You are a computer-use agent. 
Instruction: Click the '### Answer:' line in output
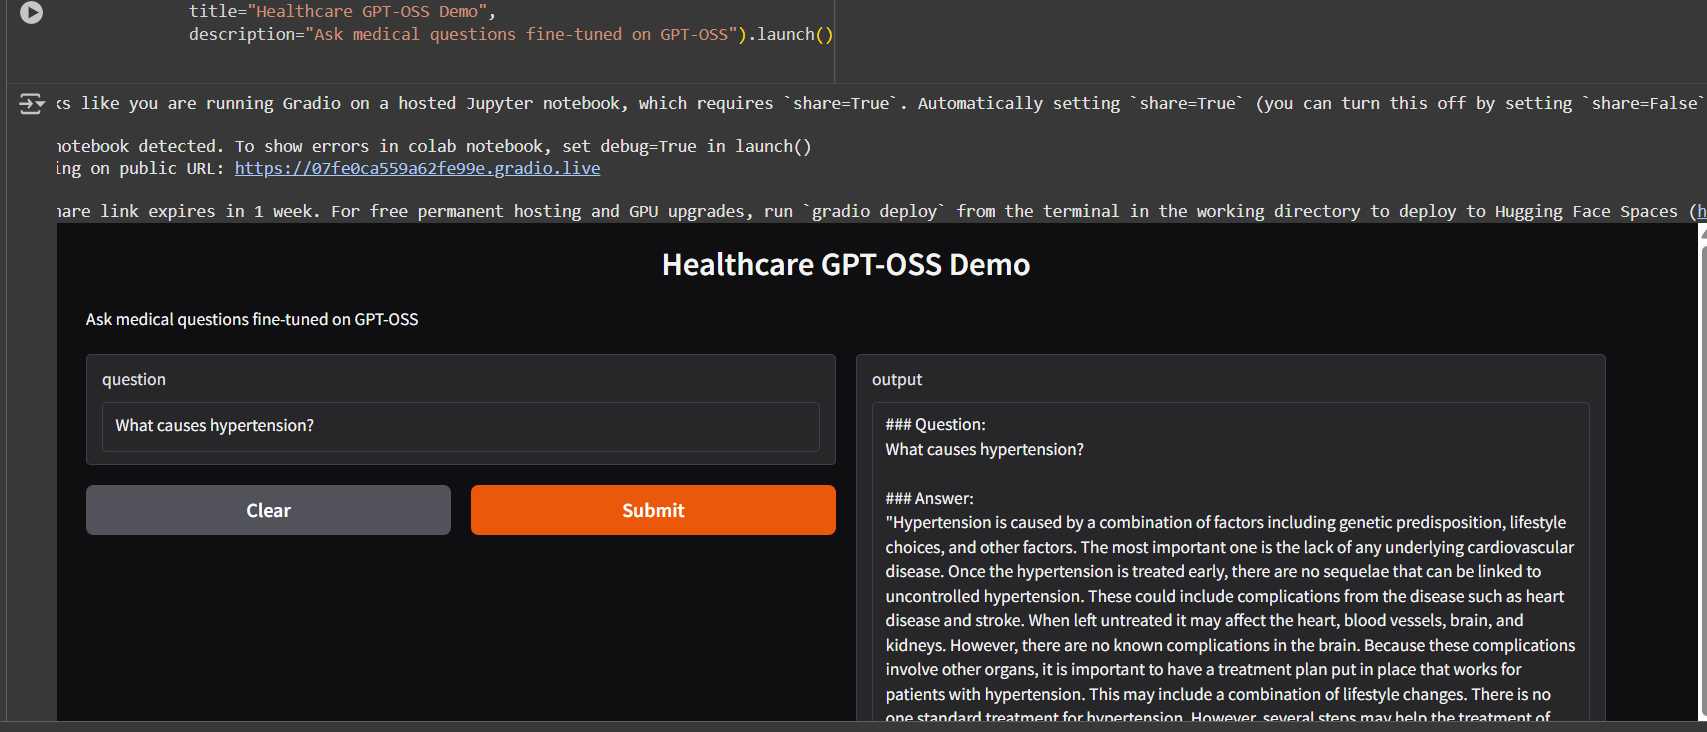tap(929, 498)
